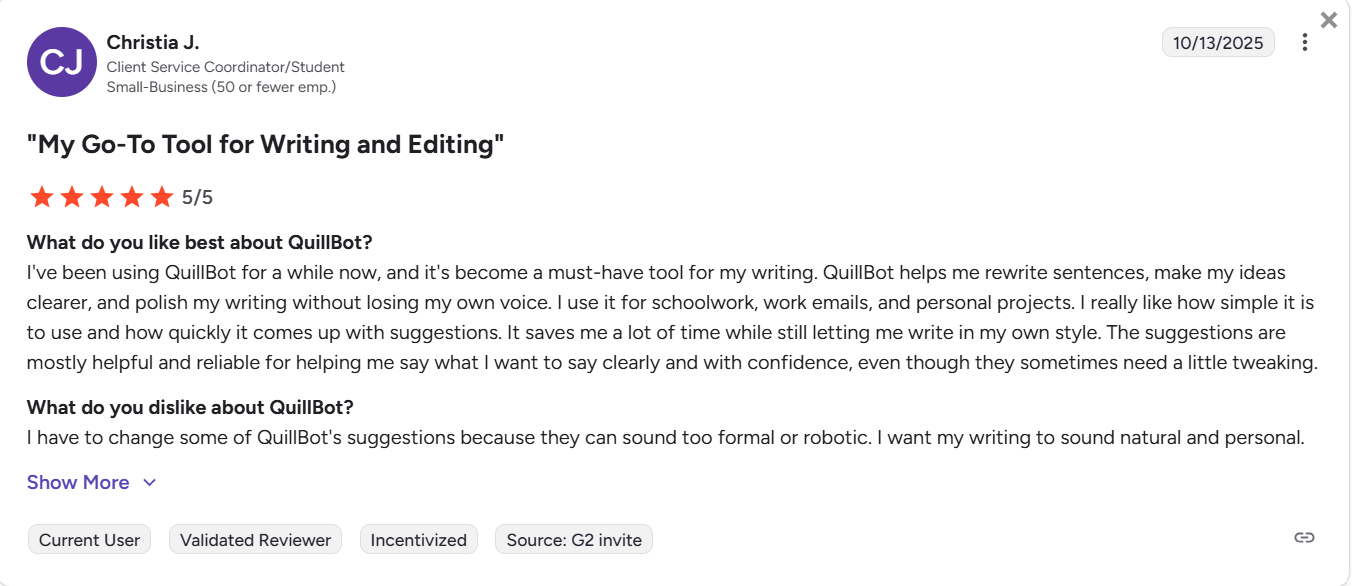This screenshot has height=586, width=1352.
Task: Select the first star in the rating
Action: click(42, 196)
